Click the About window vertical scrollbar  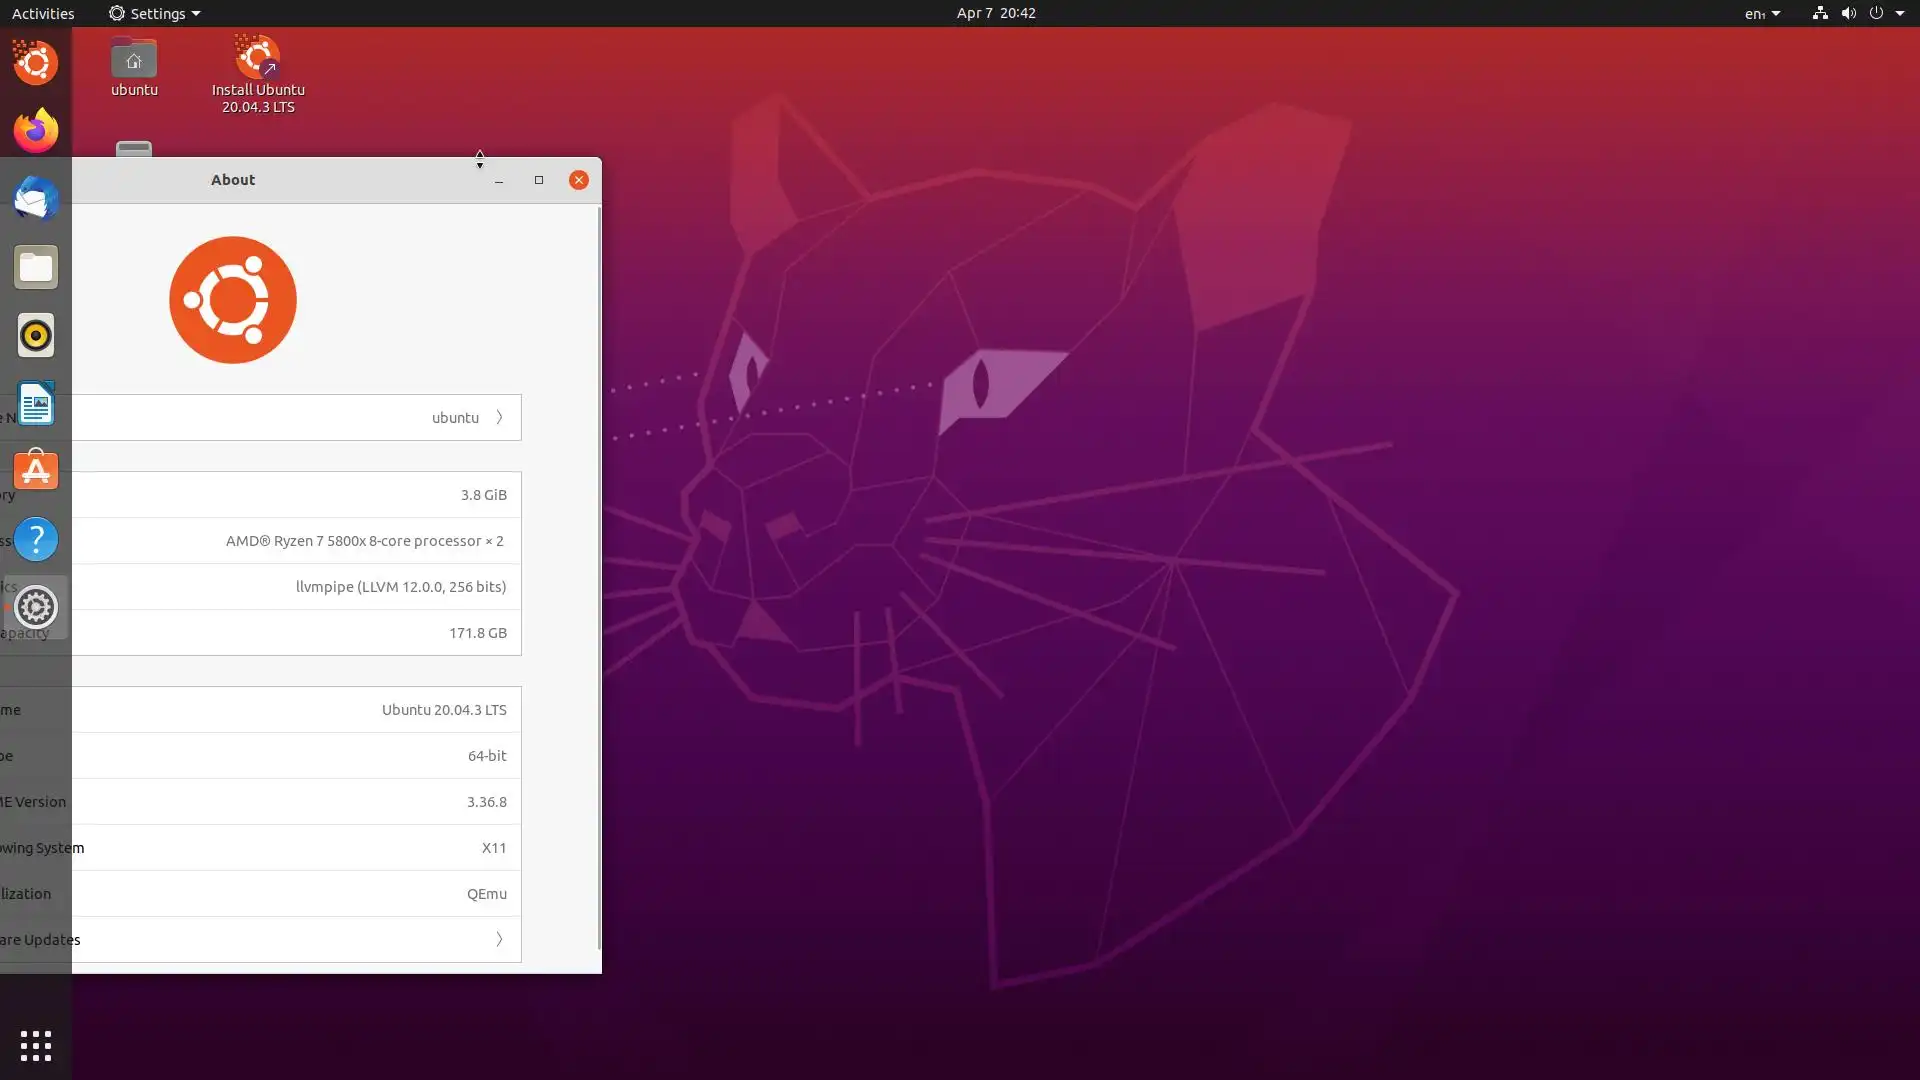pyautogui.click(x=598, y=578)
